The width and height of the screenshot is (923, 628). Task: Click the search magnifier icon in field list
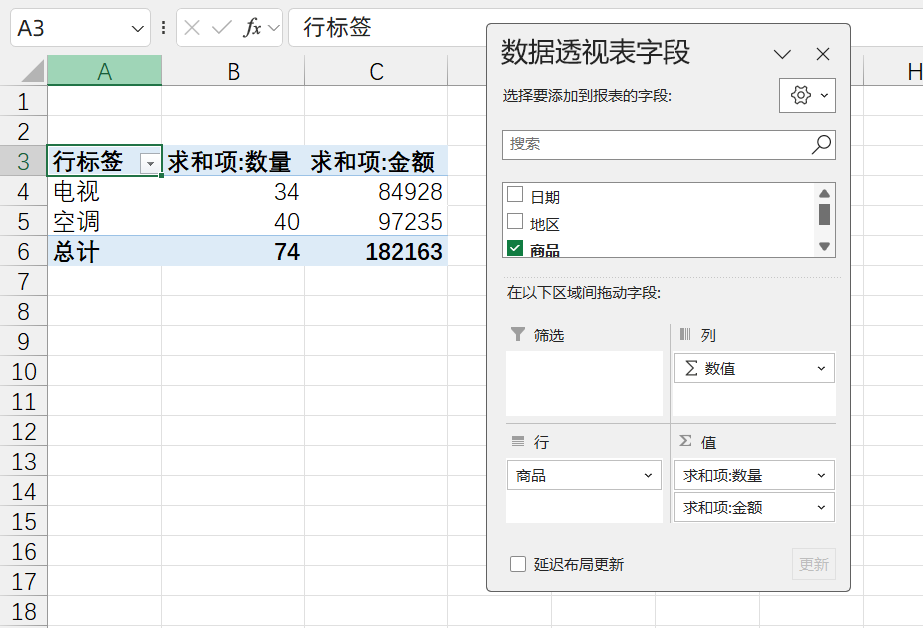pyautogui.click(x=821, y=144)
